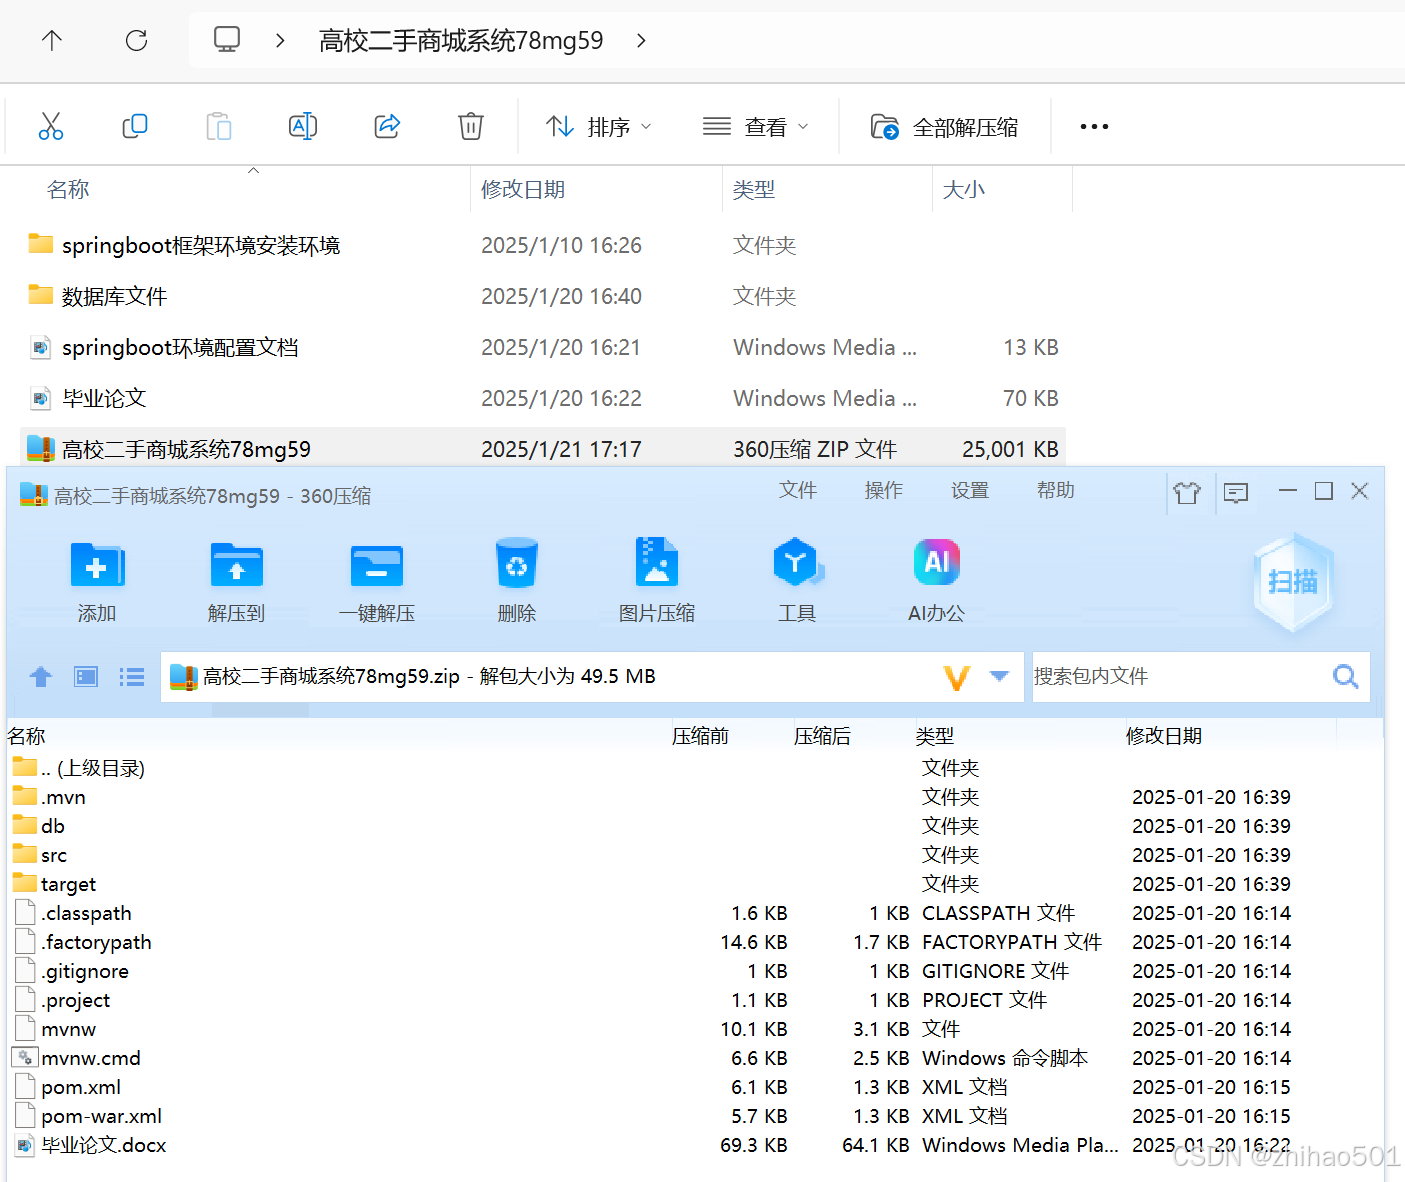Viewport: 1405px width, 1182px height.
Task: Click the Paste clipboard icon in Explorer toolbar
Action: 219,126
